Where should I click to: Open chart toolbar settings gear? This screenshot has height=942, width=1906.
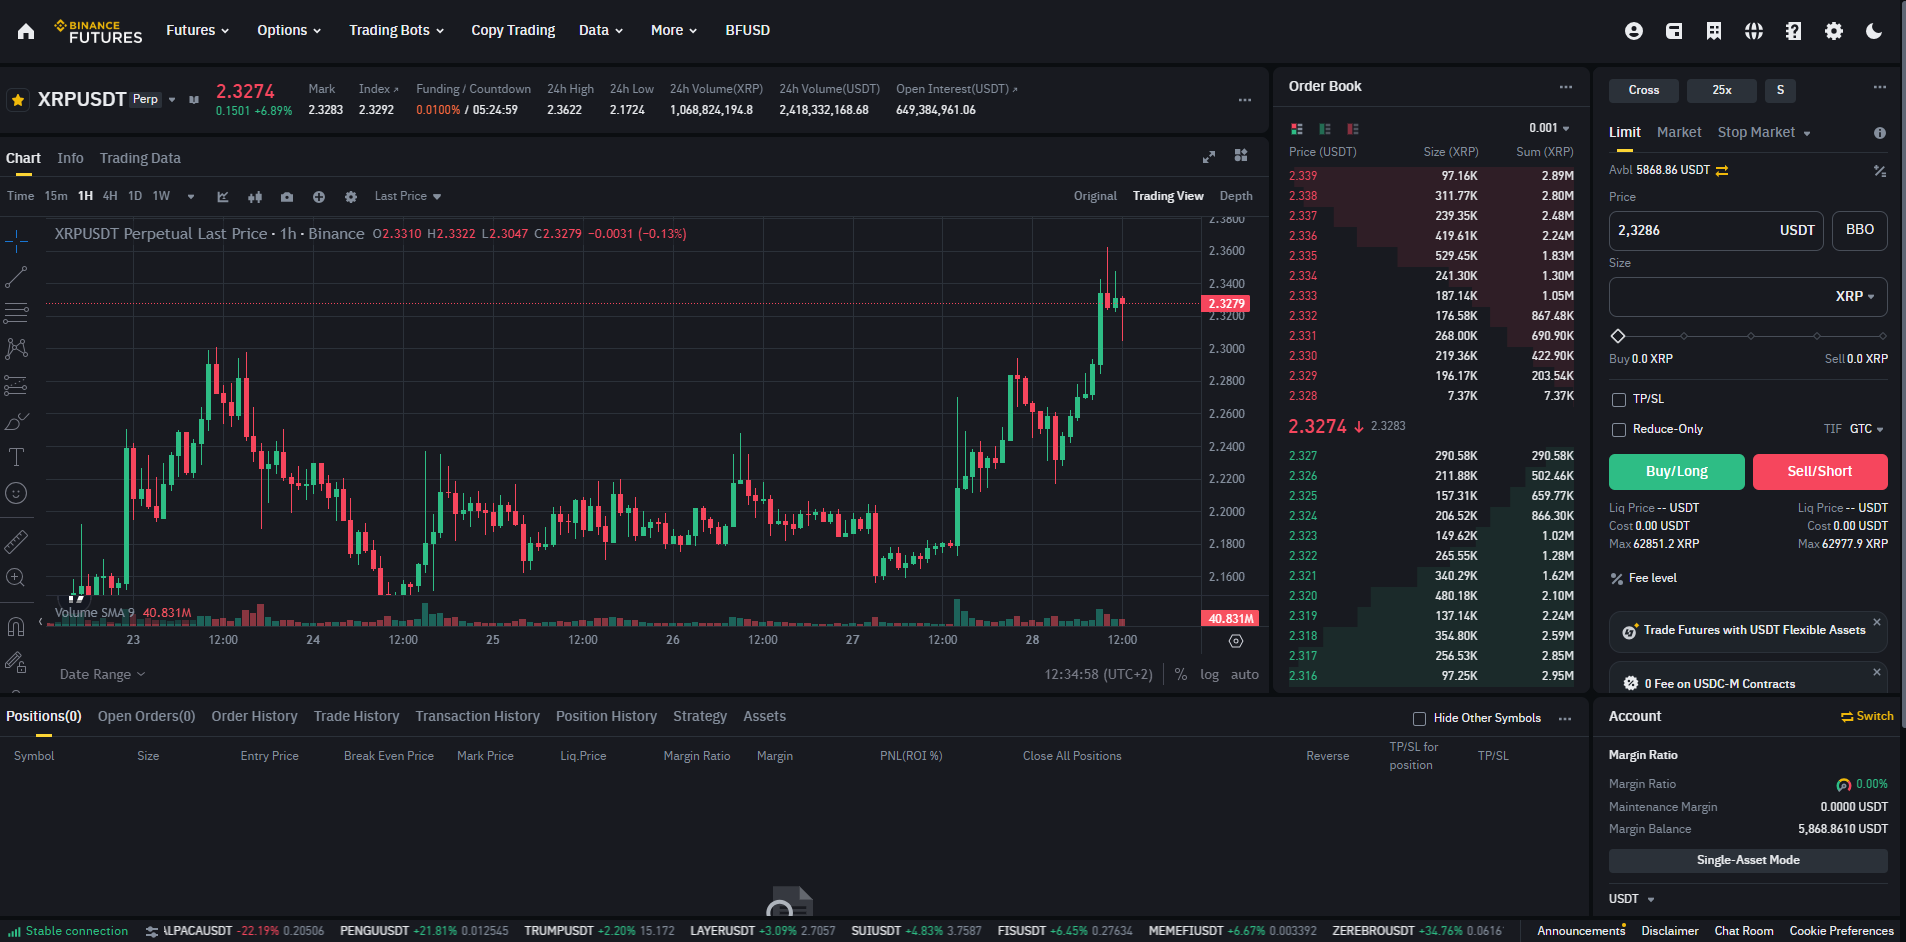click(351, 197)
